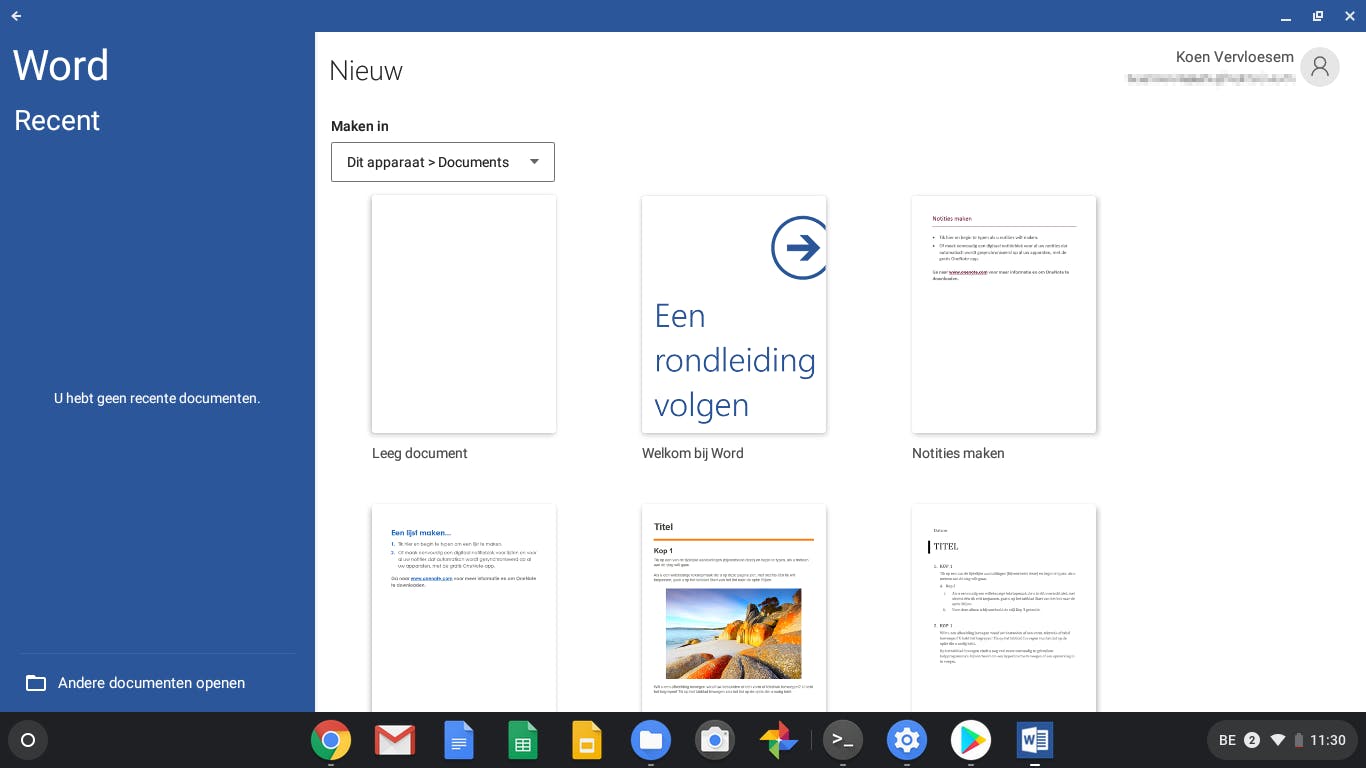Open Google Slides from the shelf
Image resolution: width=1366 pixels, height=768 pixels.
click(587, 741)
